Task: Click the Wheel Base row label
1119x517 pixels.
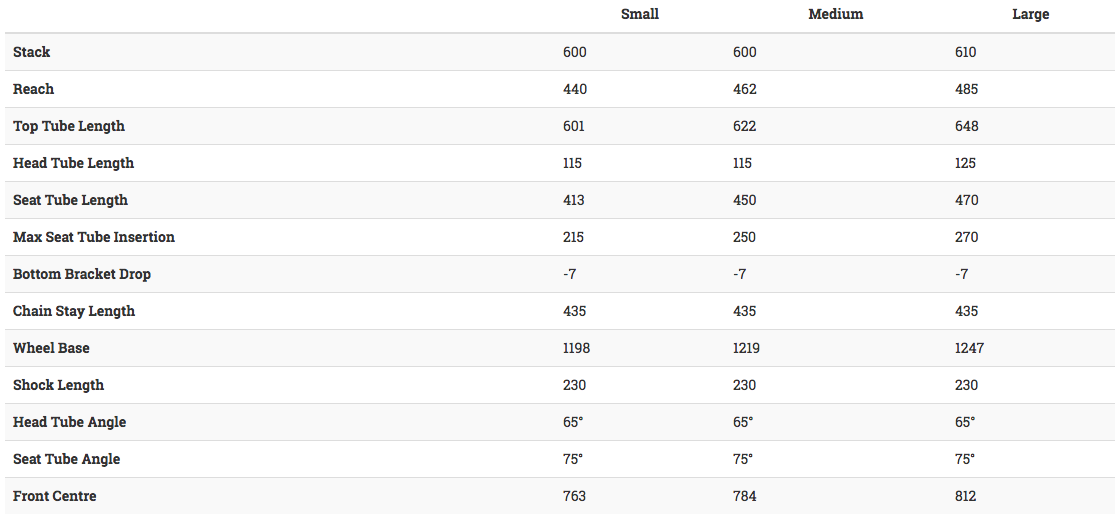Action: (x=51, y=348)
